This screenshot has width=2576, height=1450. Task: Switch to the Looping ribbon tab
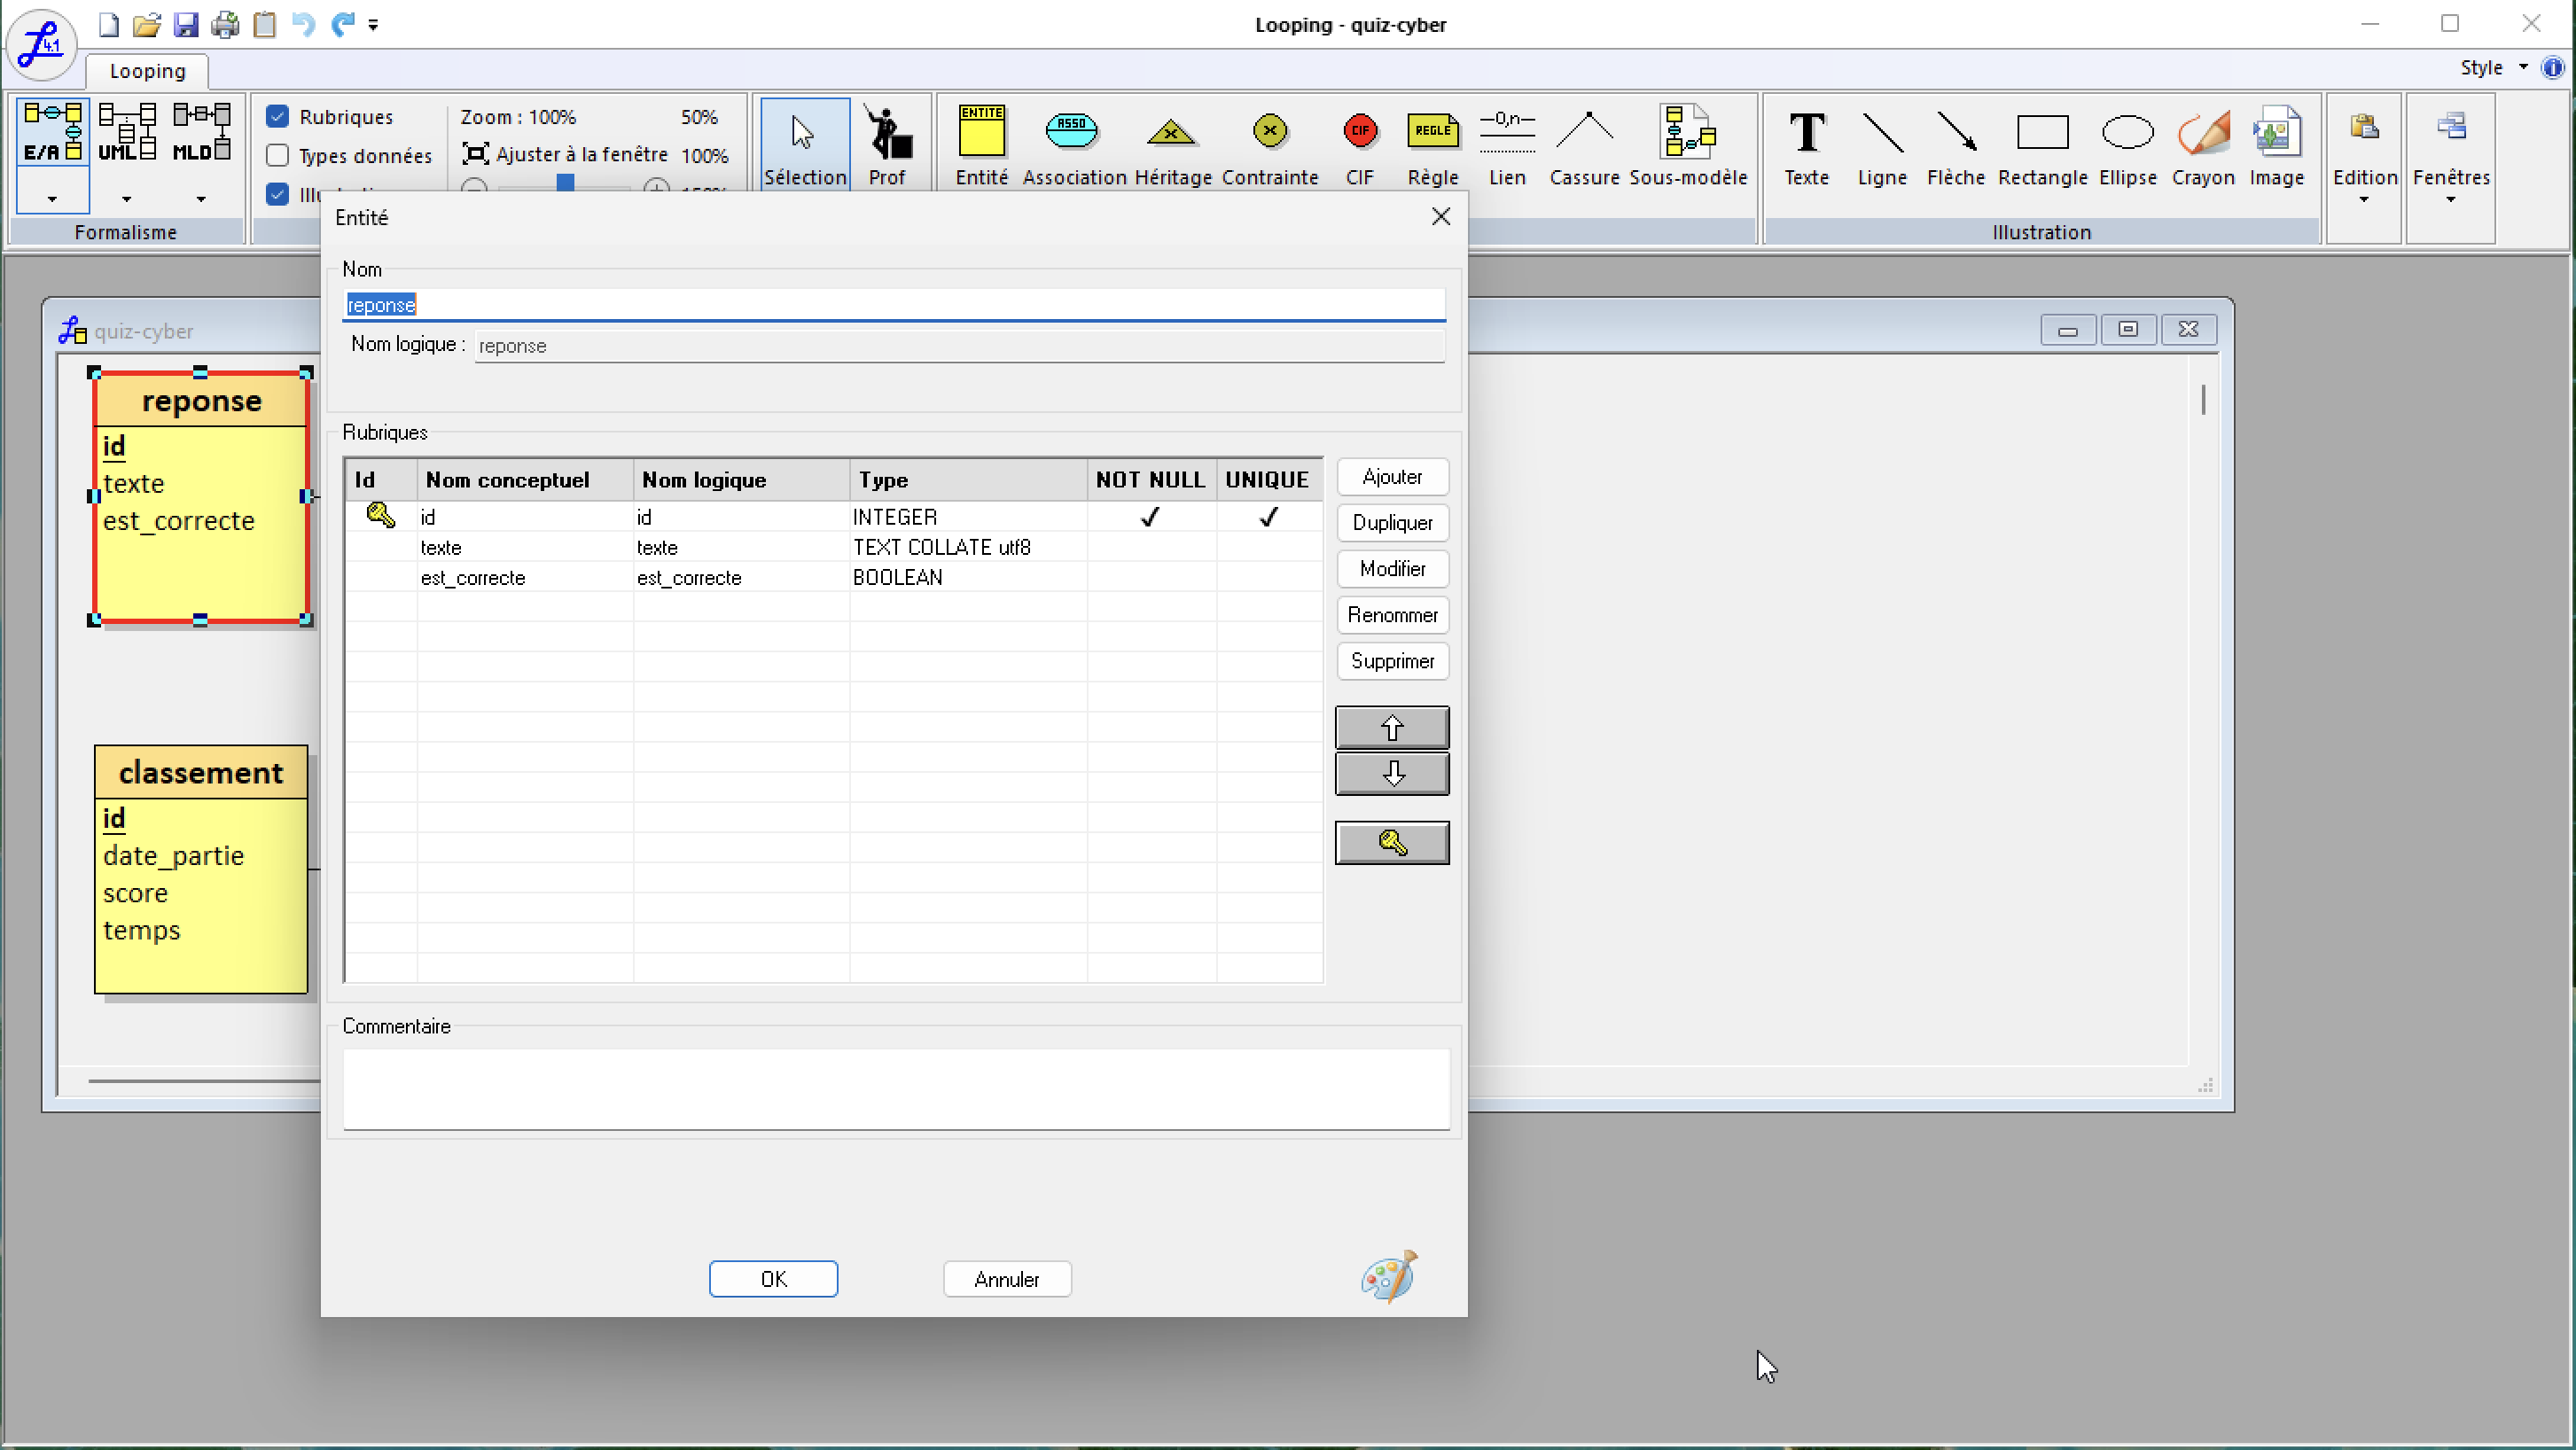point(147,71)
